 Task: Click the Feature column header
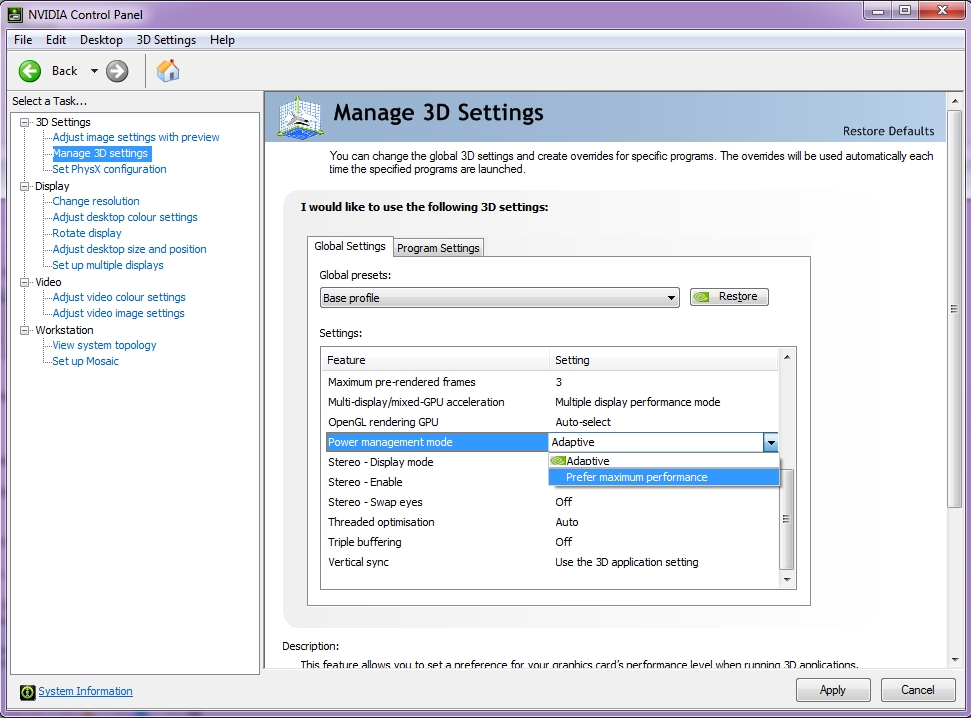point(435,360)
